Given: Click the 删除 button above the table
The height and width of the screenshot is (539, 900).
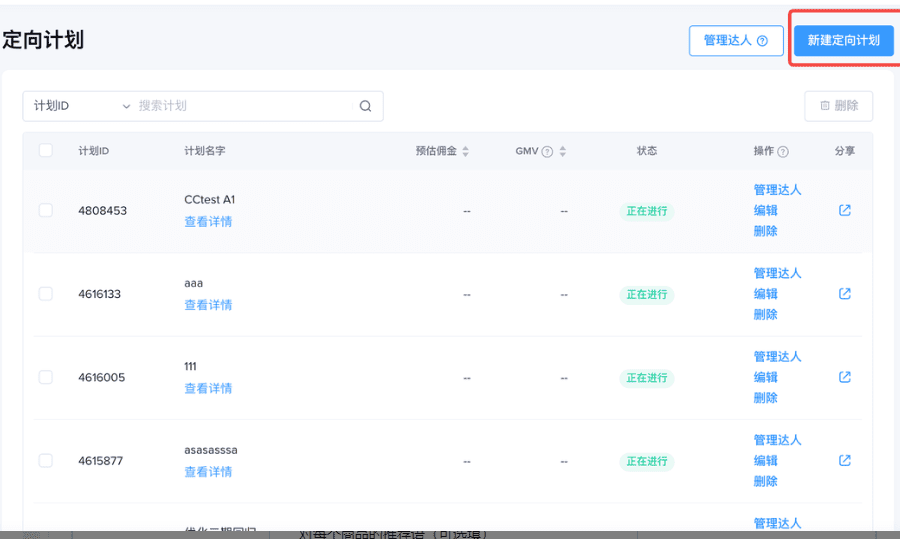Looking at the screenshot, I should 839,106.
